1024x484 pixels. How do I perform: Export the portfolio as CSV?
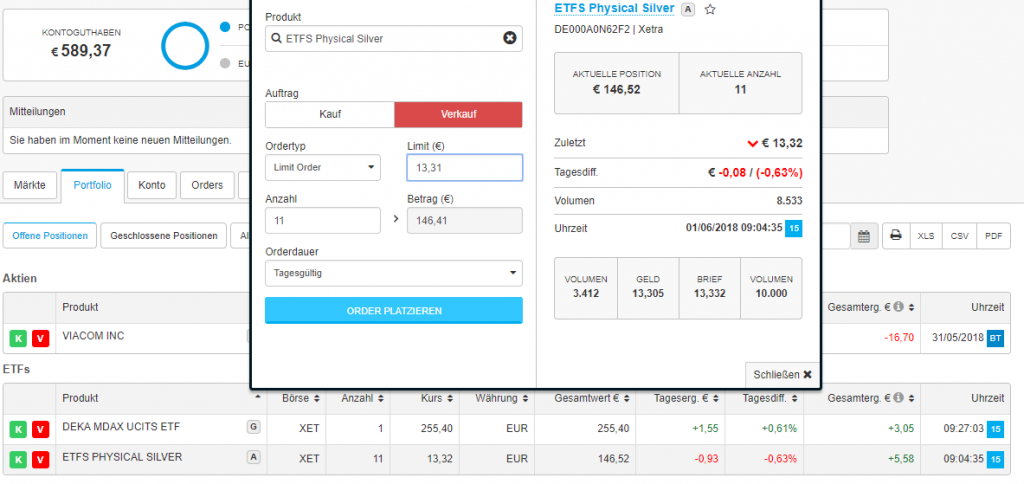click(x=960, y=236)
